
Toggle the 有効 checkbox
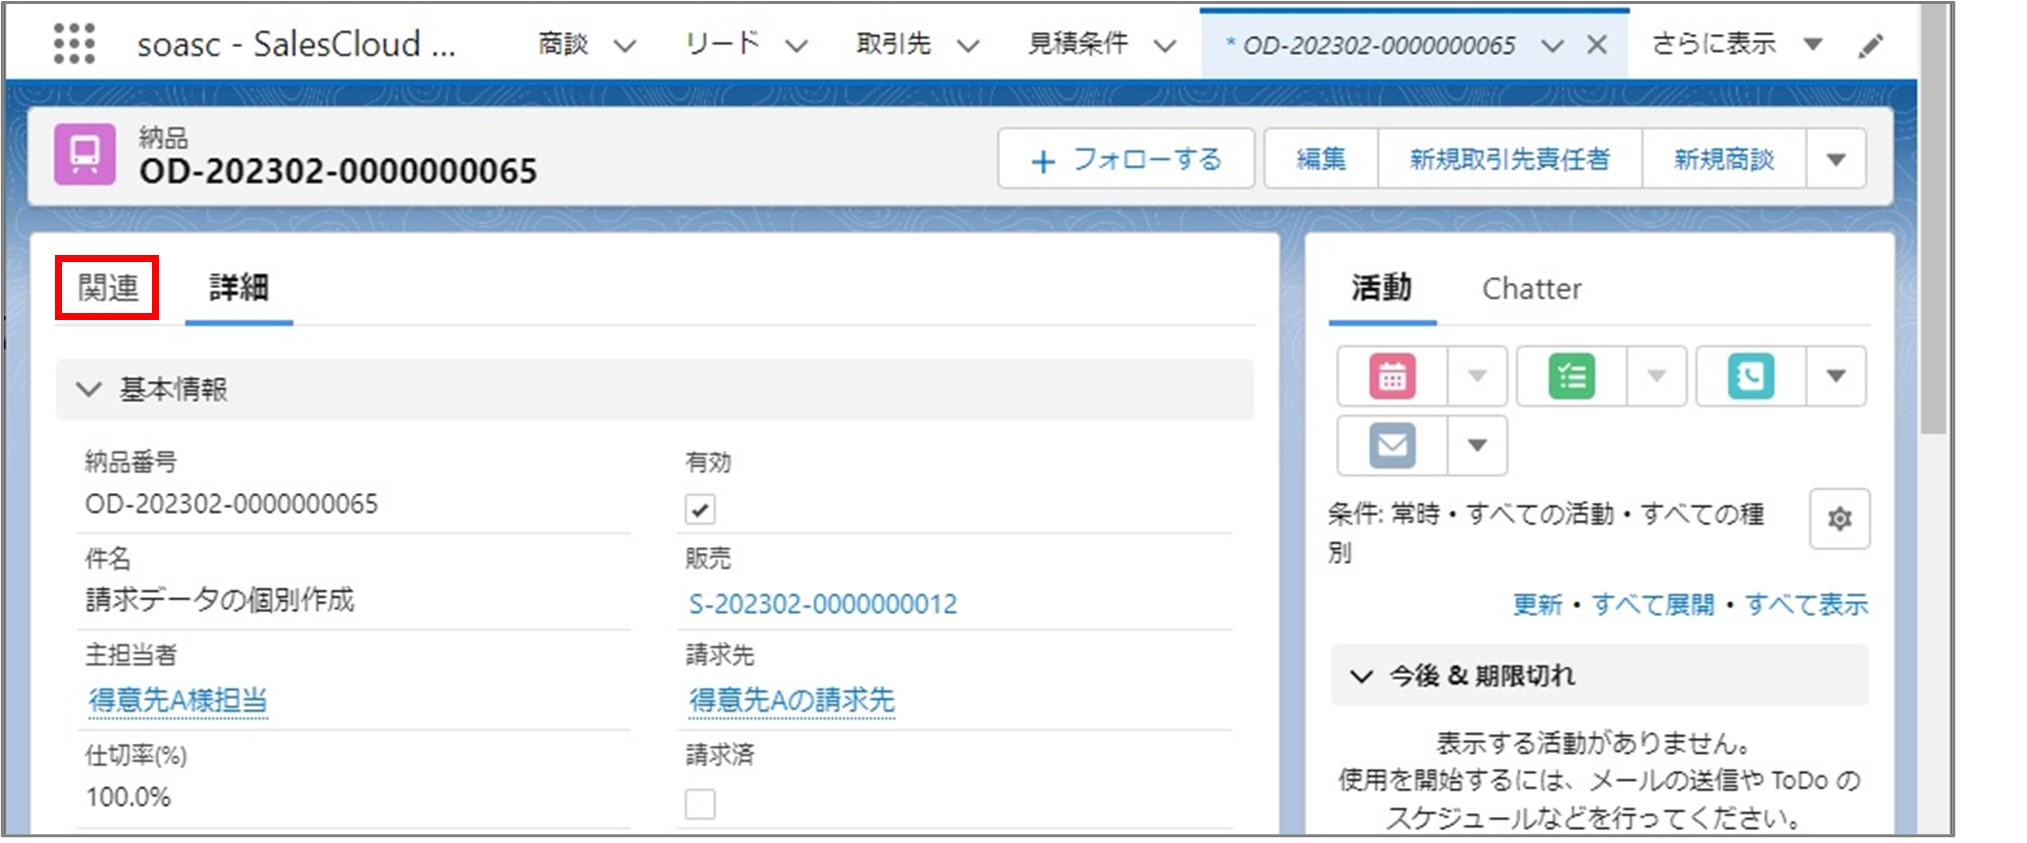(700, 509)
